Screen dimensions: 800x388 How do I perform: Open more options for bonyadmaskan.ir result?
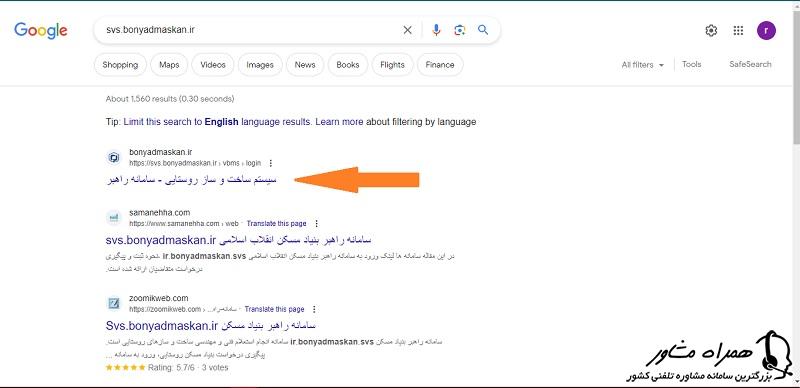click(x=271, y=163)
